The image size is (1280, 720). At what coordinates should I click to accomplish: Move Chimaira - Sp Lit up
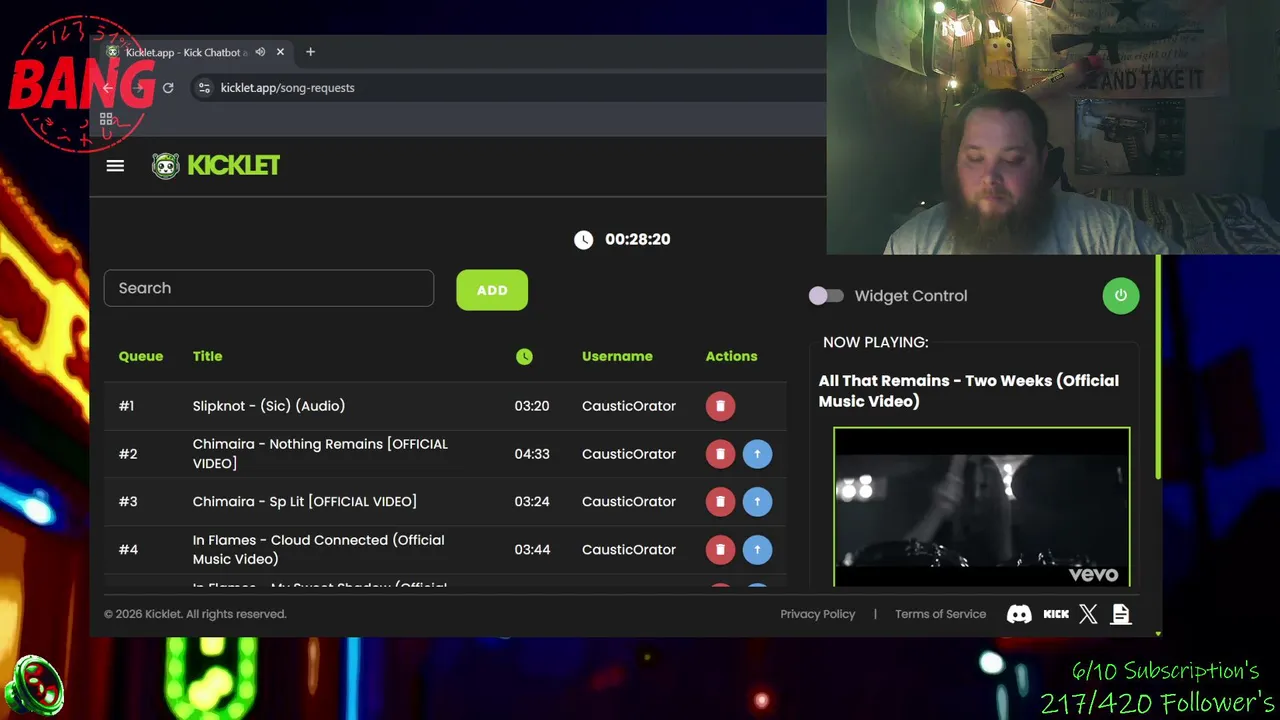click(757, 502)
